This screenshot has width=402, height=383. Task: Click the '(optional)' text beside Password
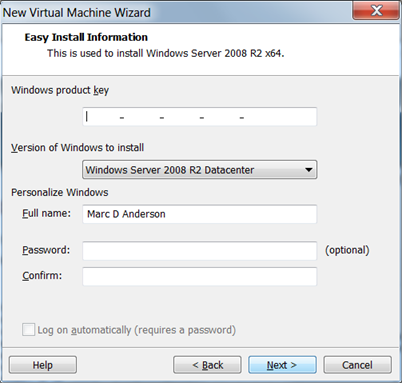click(x=347, y=250)
